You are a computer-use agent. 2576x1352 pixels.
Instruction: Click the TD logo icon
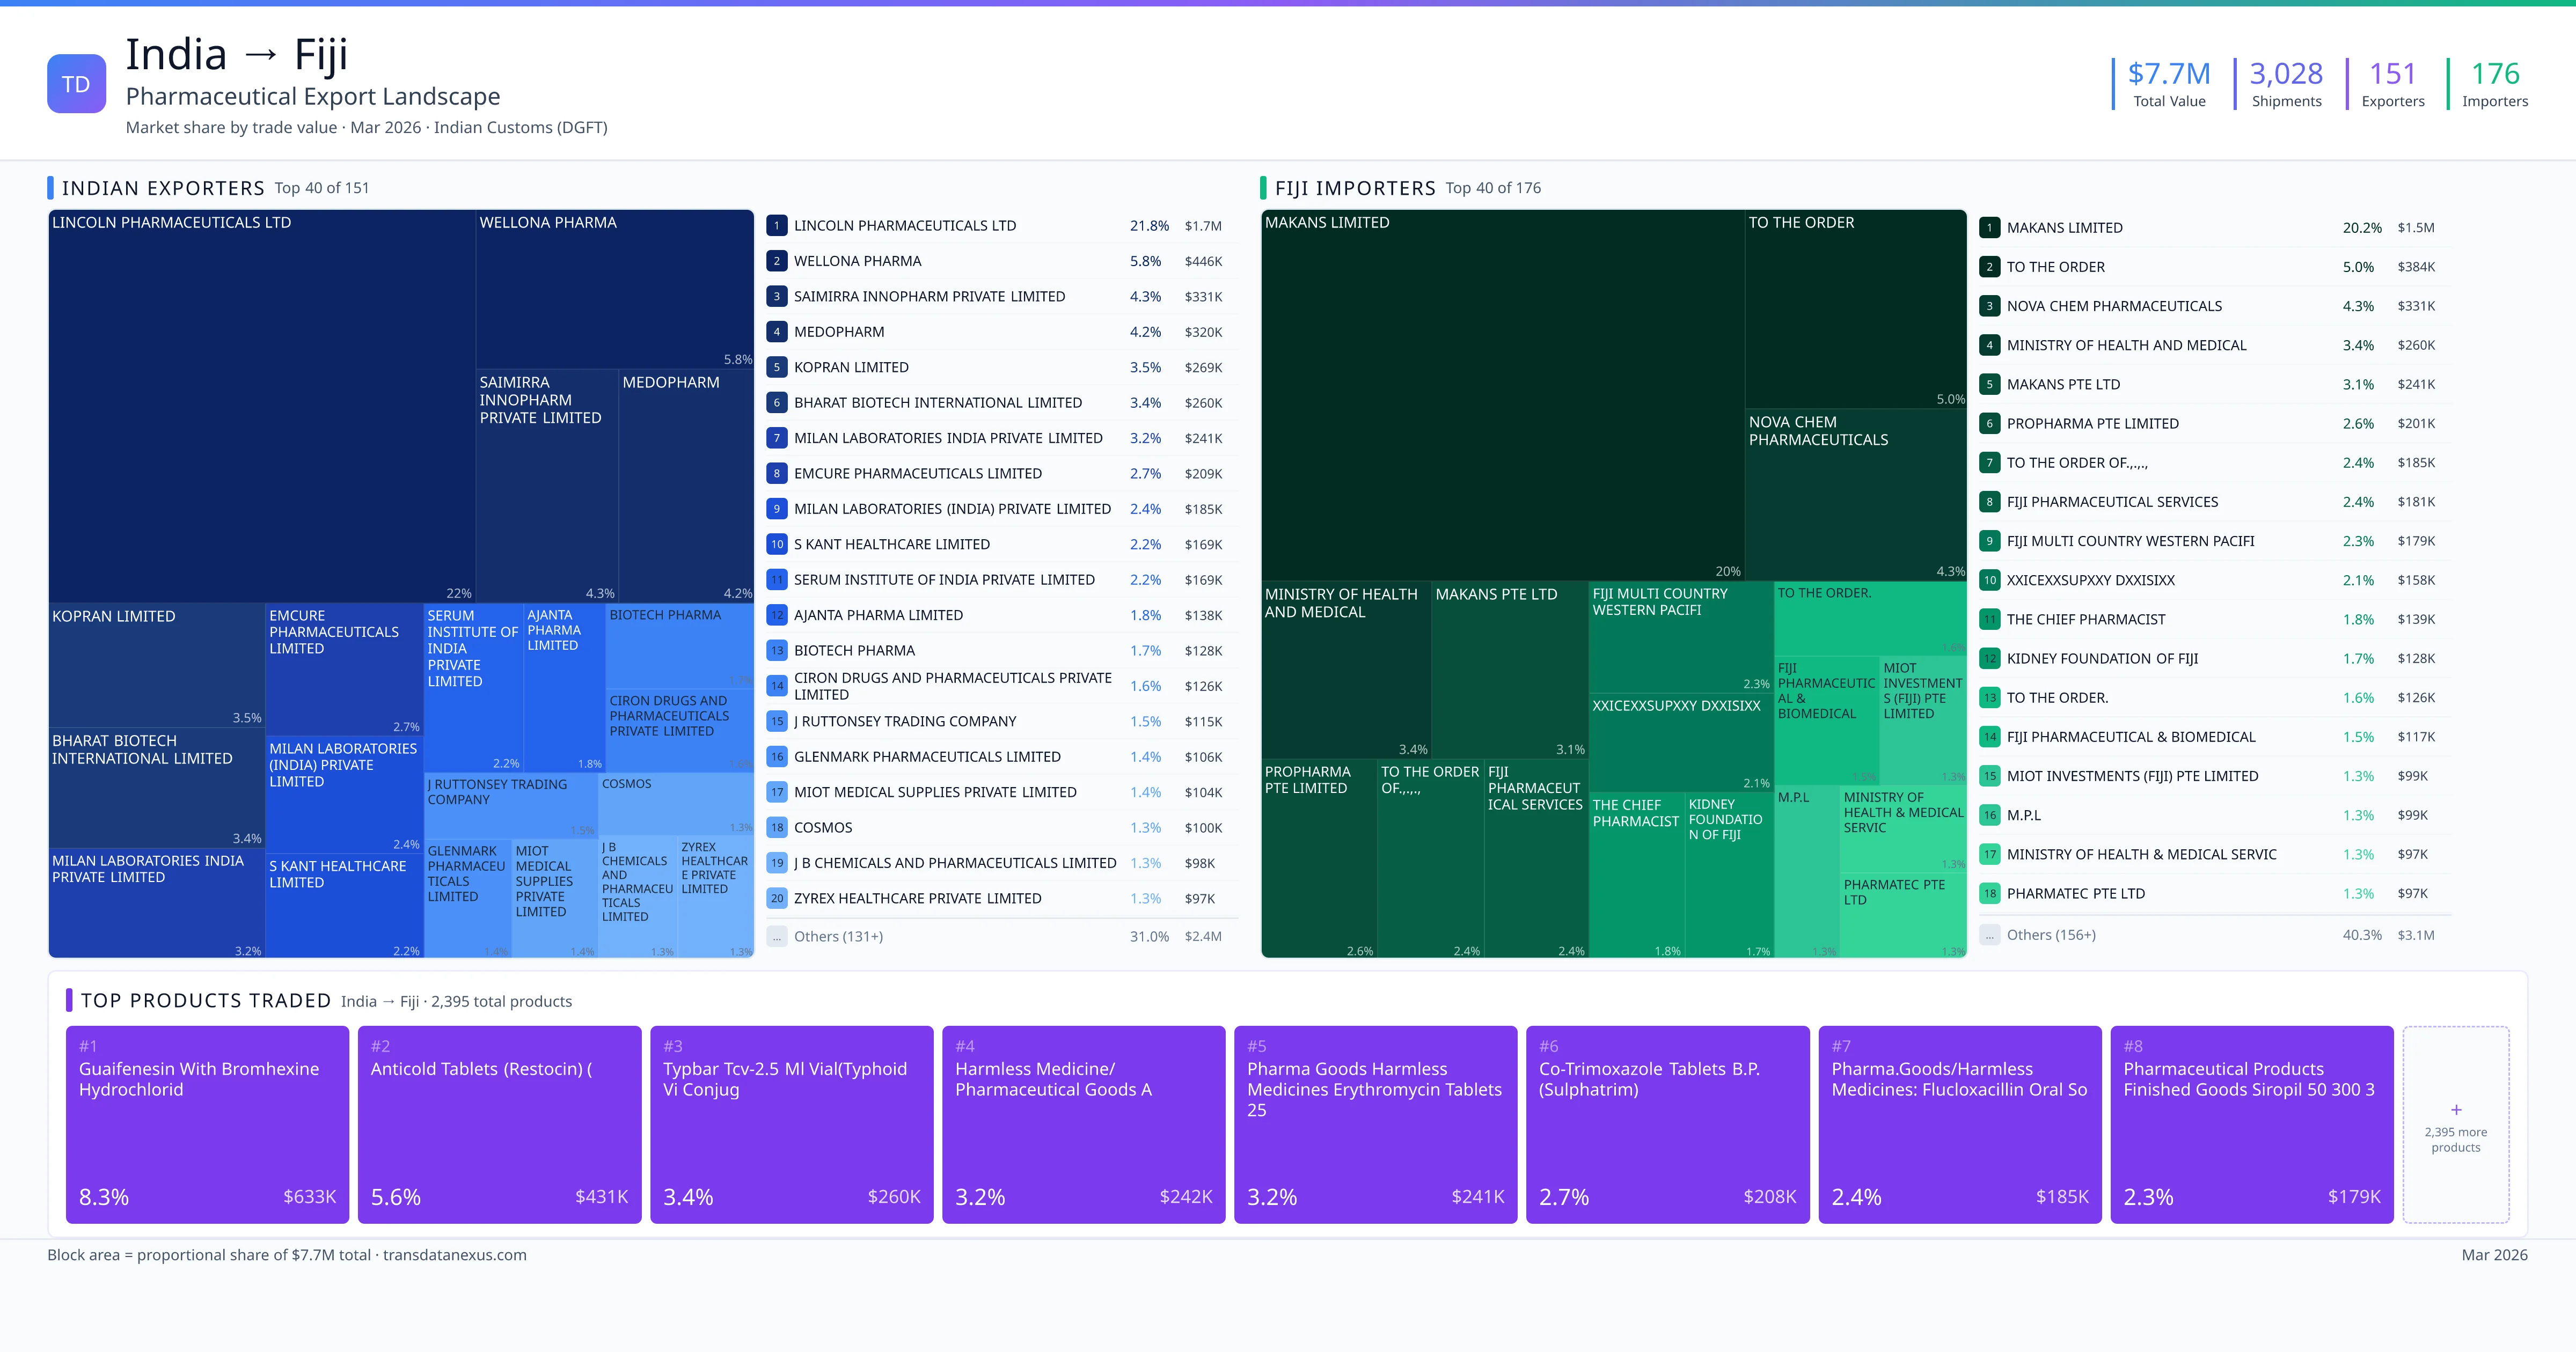pyautogui.click(x=76, y=84)
